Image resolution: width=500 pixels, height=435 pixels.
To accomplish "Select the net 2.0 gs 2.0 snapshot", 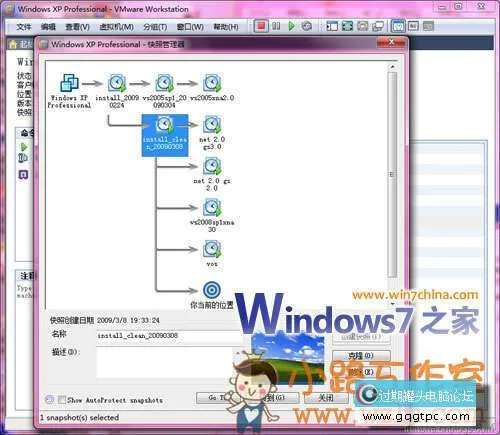I will click(212, 174).
